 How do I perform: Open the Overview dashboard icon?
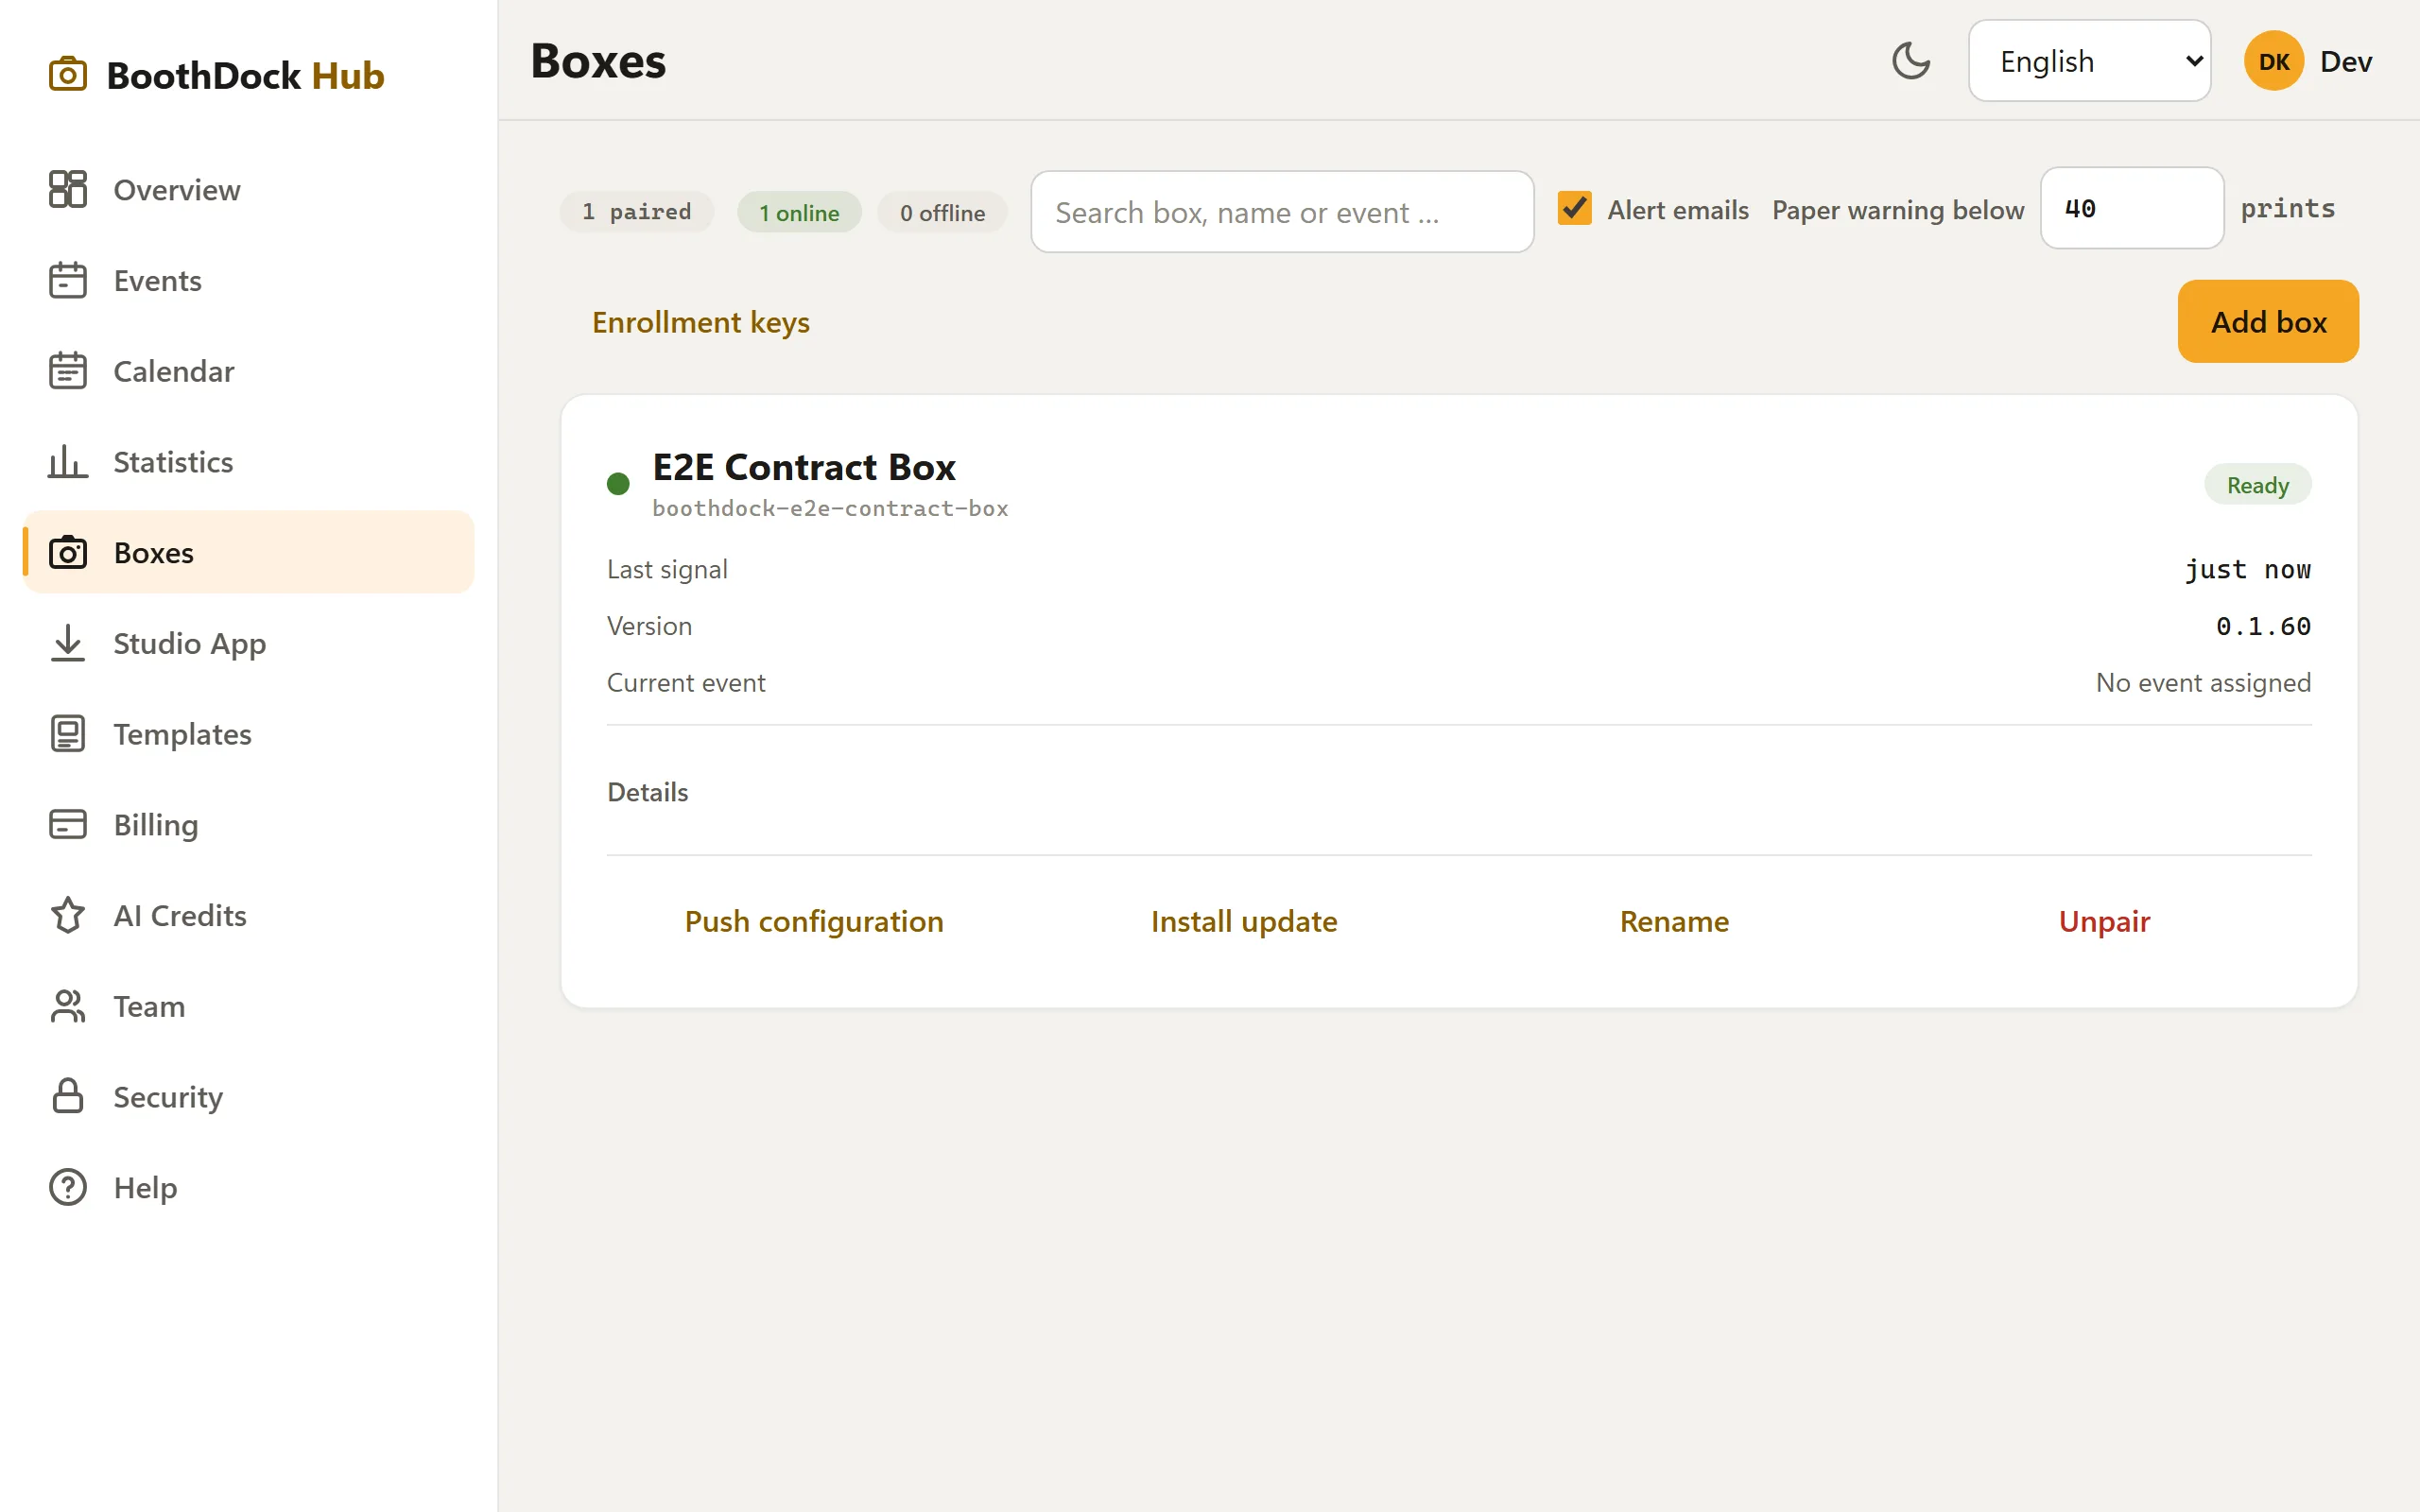point(68,189)
